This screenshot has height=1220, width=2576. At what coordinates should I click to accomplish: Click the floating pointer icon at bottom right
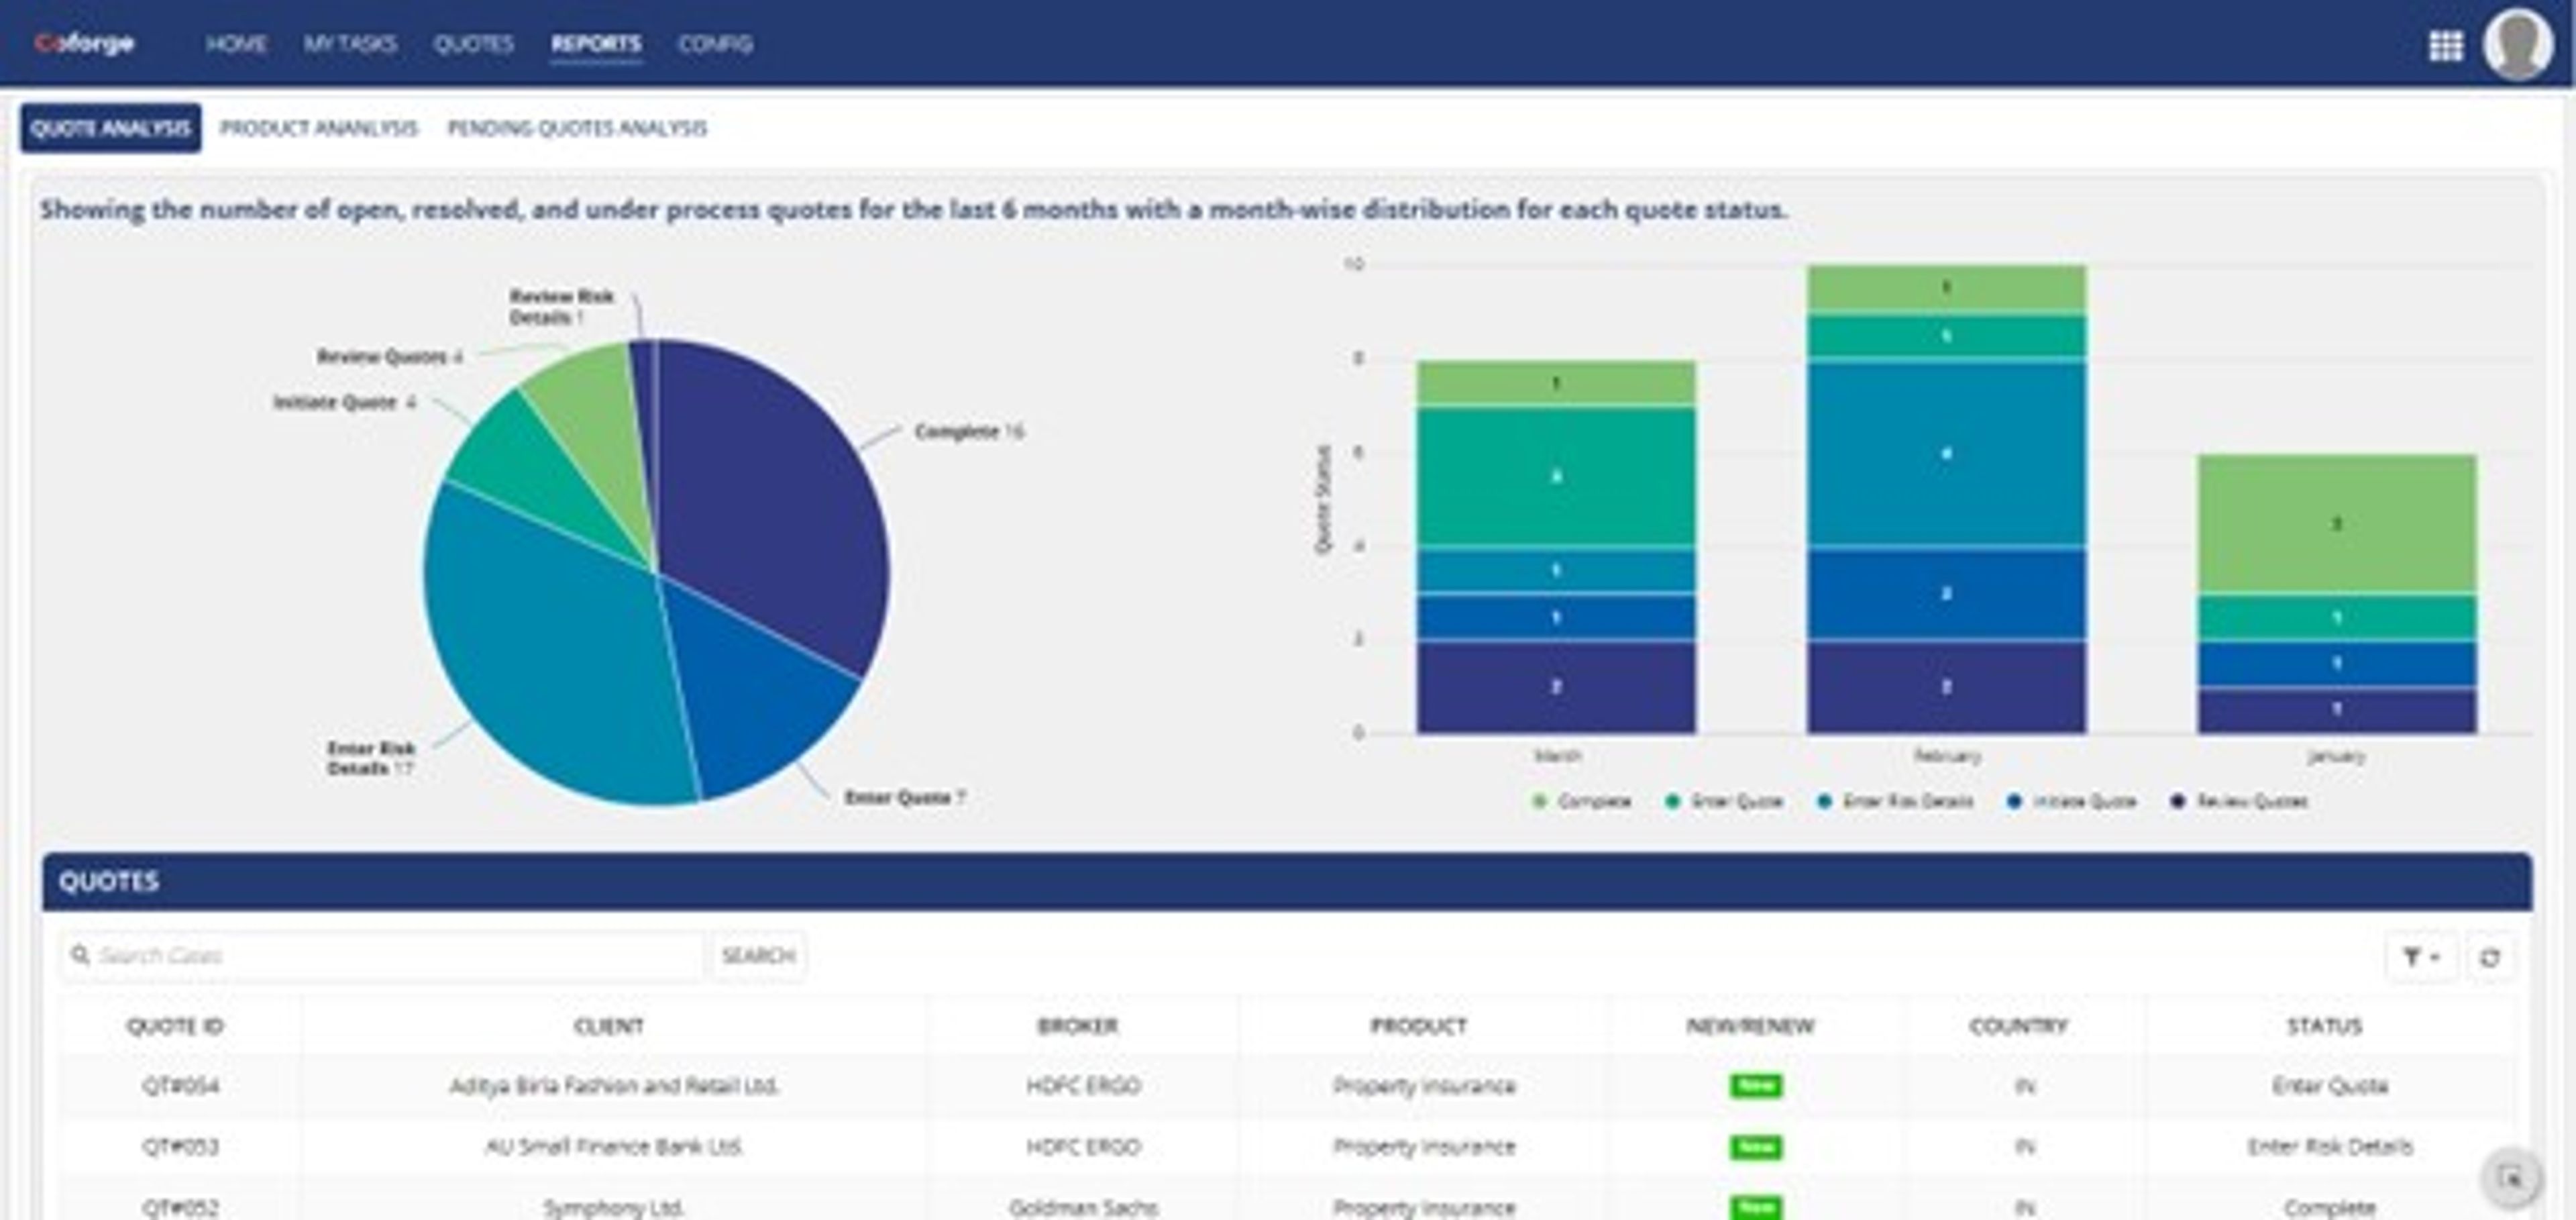click(2511, 1178)
